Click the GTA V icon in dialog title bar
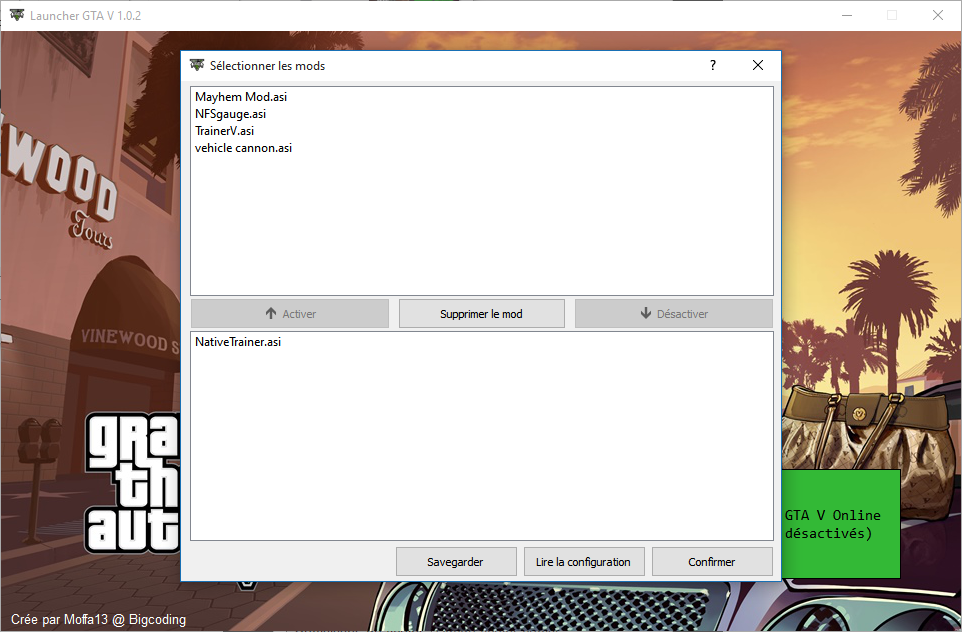Viewport: 962px width, 632px height. [x=197, y=66]
